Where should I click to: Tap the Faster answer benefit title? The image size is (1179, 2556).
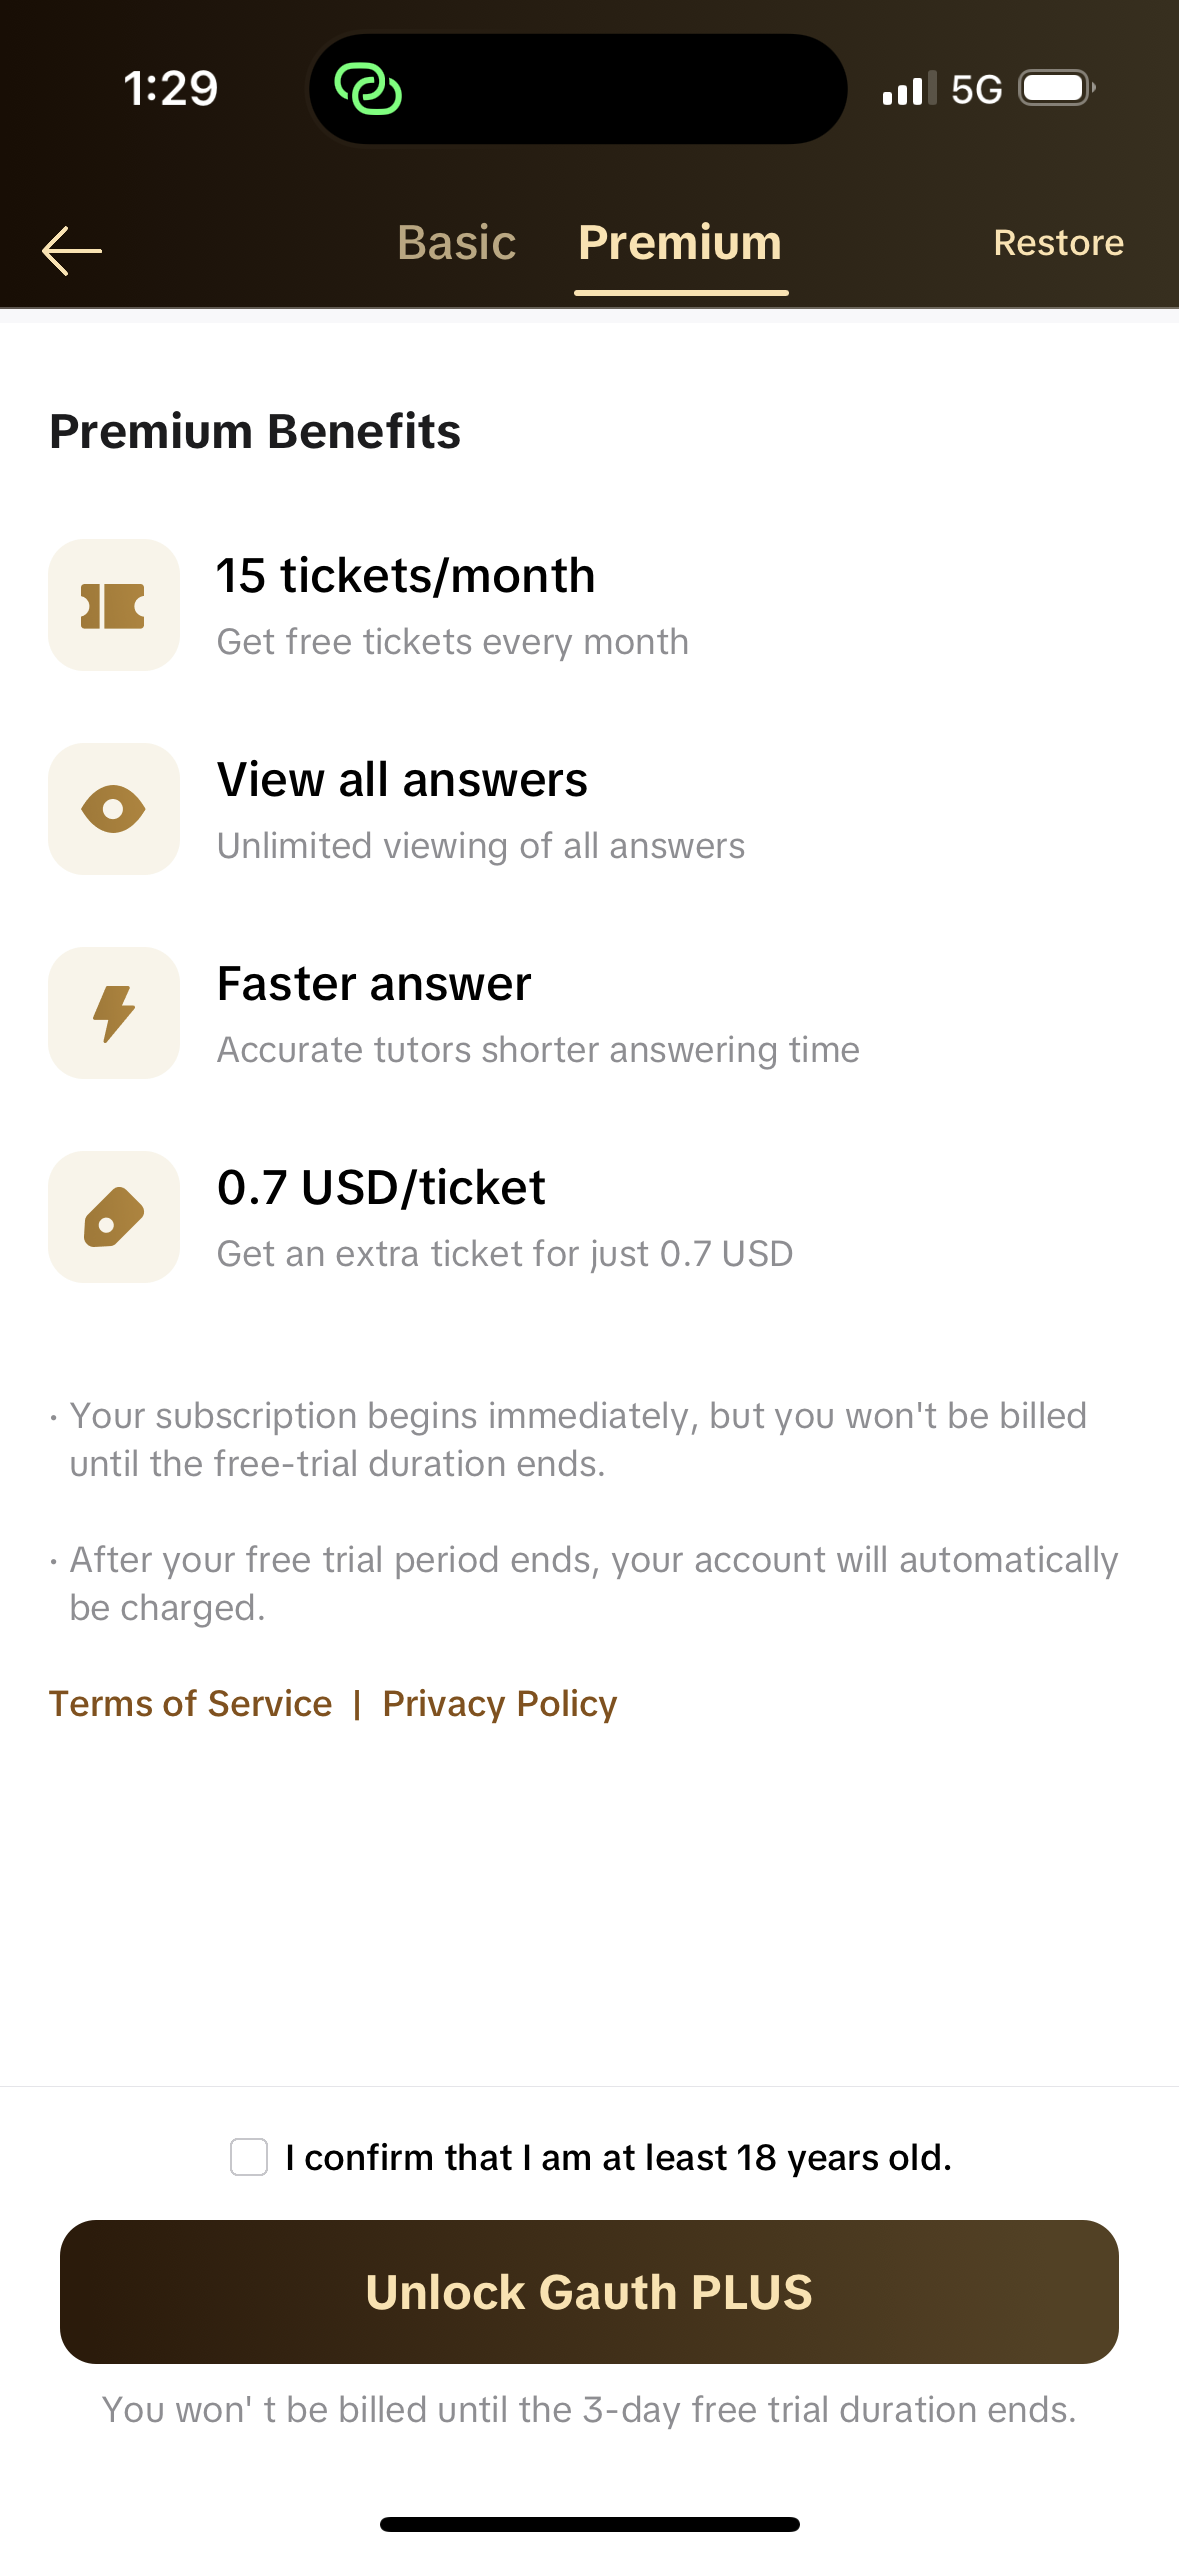[x=374, y=984]
